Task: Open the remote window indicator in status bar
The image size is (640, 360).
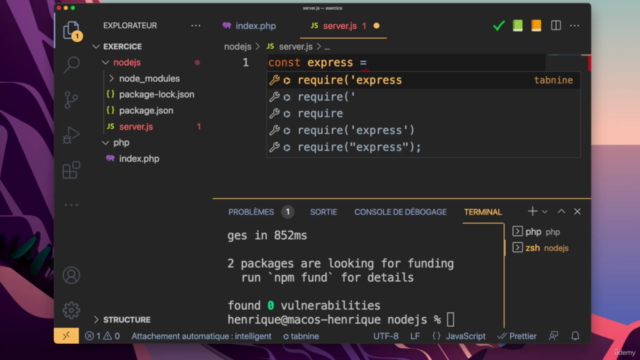Action: tap(66, 336)
